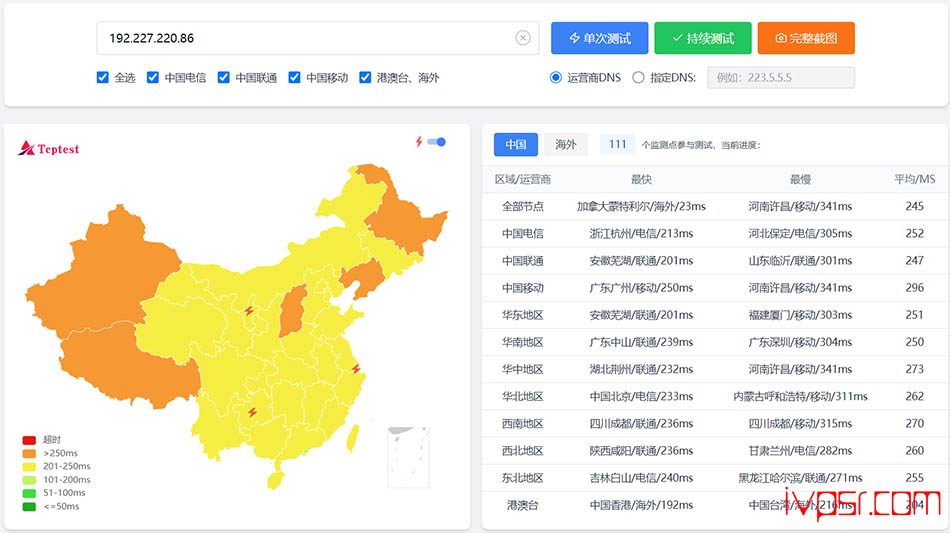Click the 平均/MS column header
Viewport: 950px width, 533px height.
coord(914,179)
